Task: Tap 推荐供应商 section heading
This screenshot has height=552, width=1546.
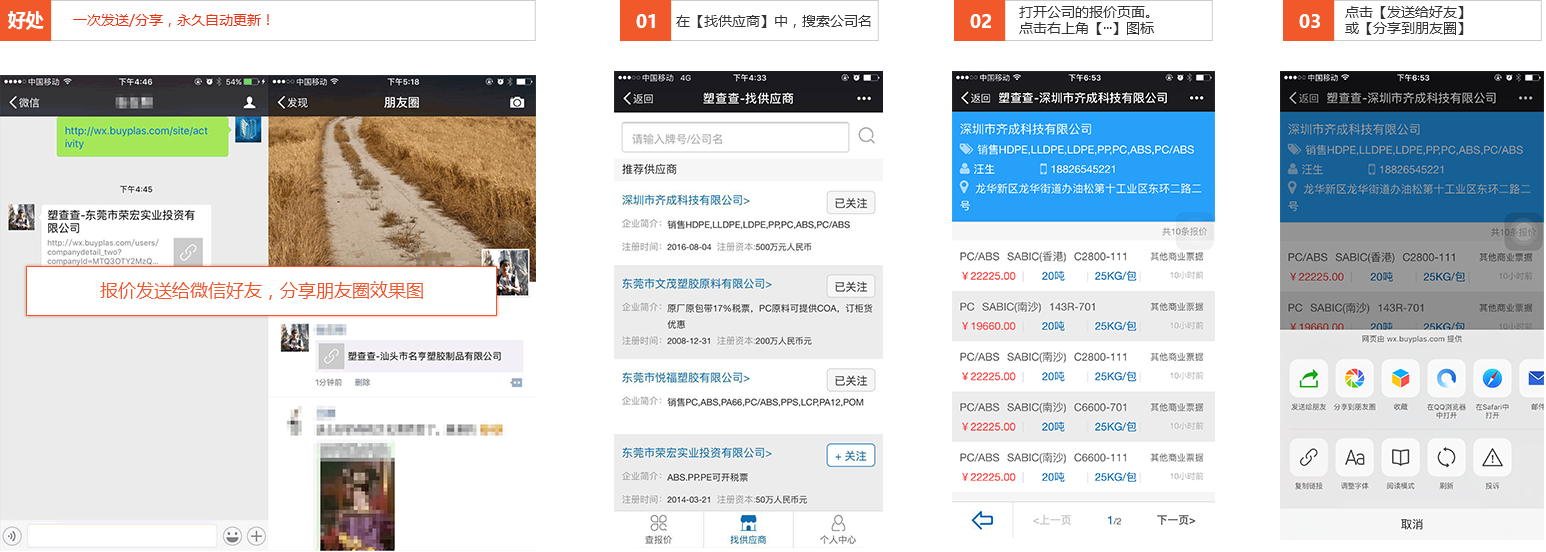Action: (649, 169)
